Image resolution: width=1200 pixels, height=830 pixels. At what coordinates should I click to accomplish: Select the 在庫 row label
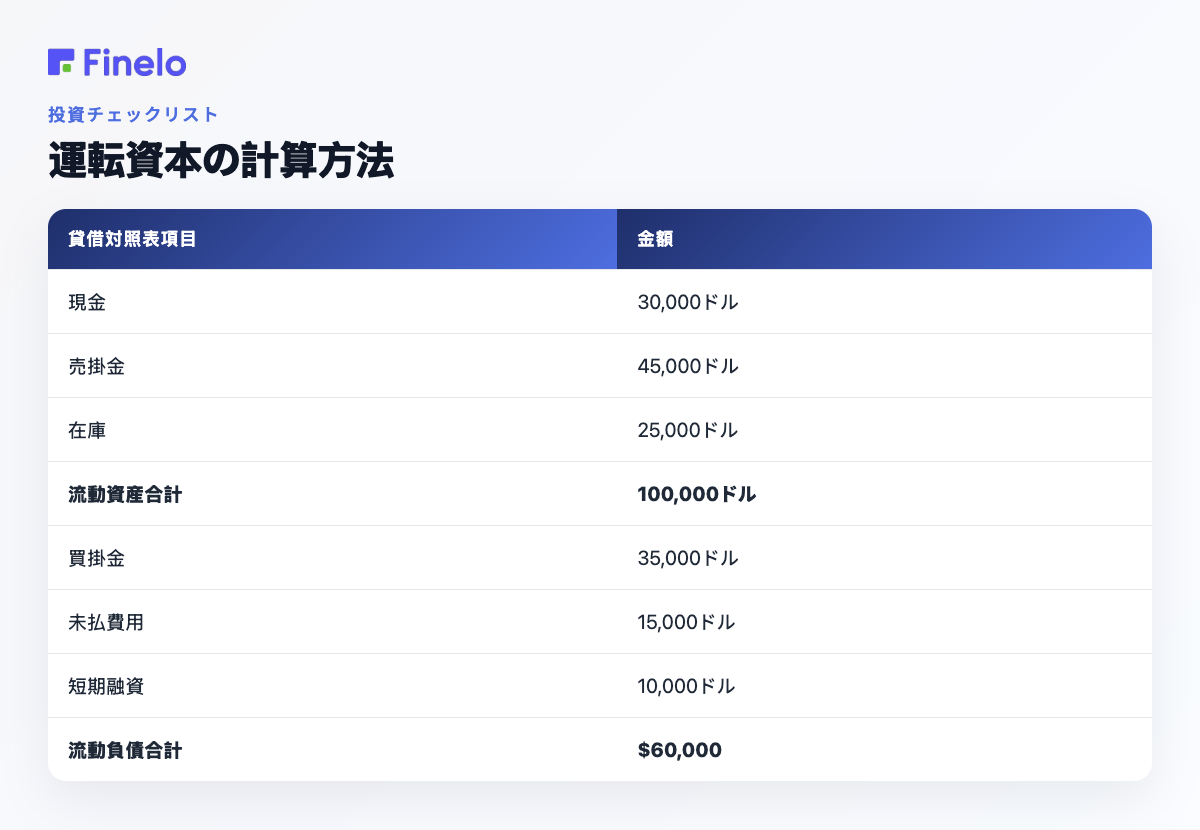[x=87, y=430]
